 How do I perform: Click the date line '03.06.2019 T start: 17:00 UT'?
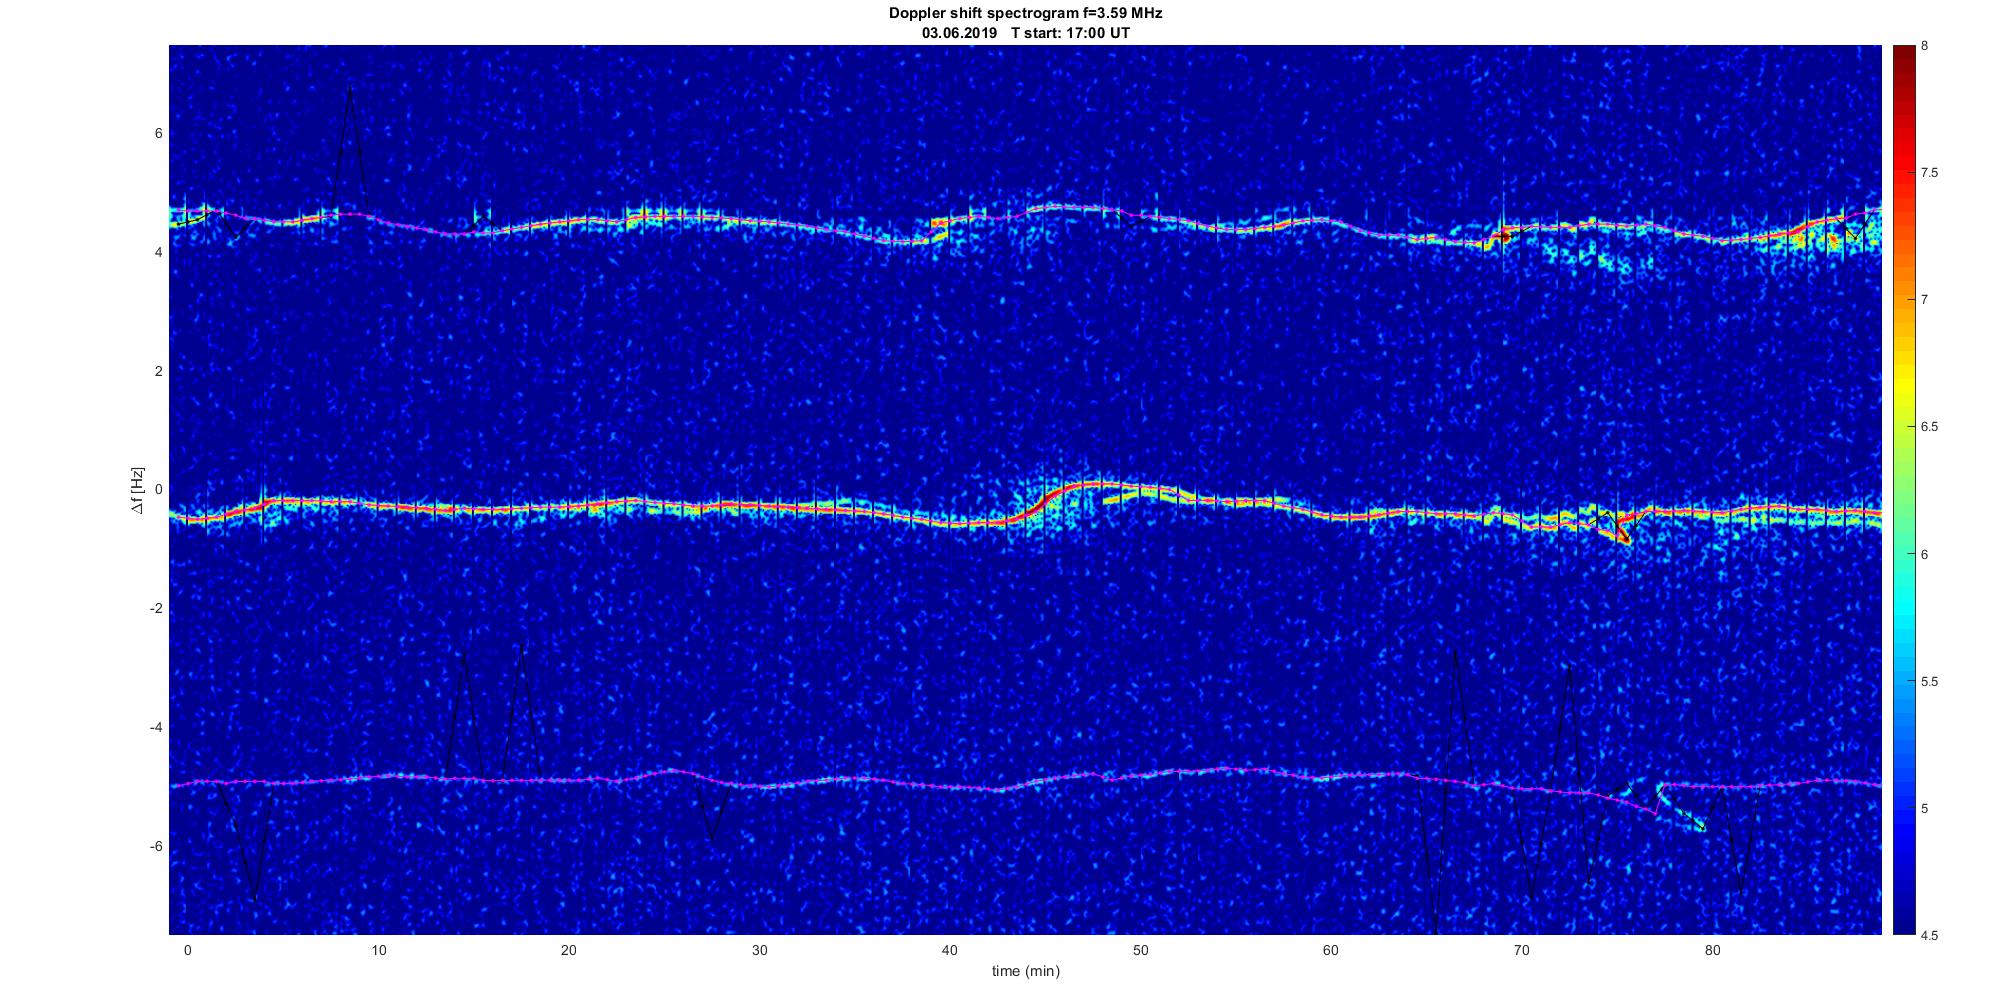pyautogui.click(x=1025, y=33)
